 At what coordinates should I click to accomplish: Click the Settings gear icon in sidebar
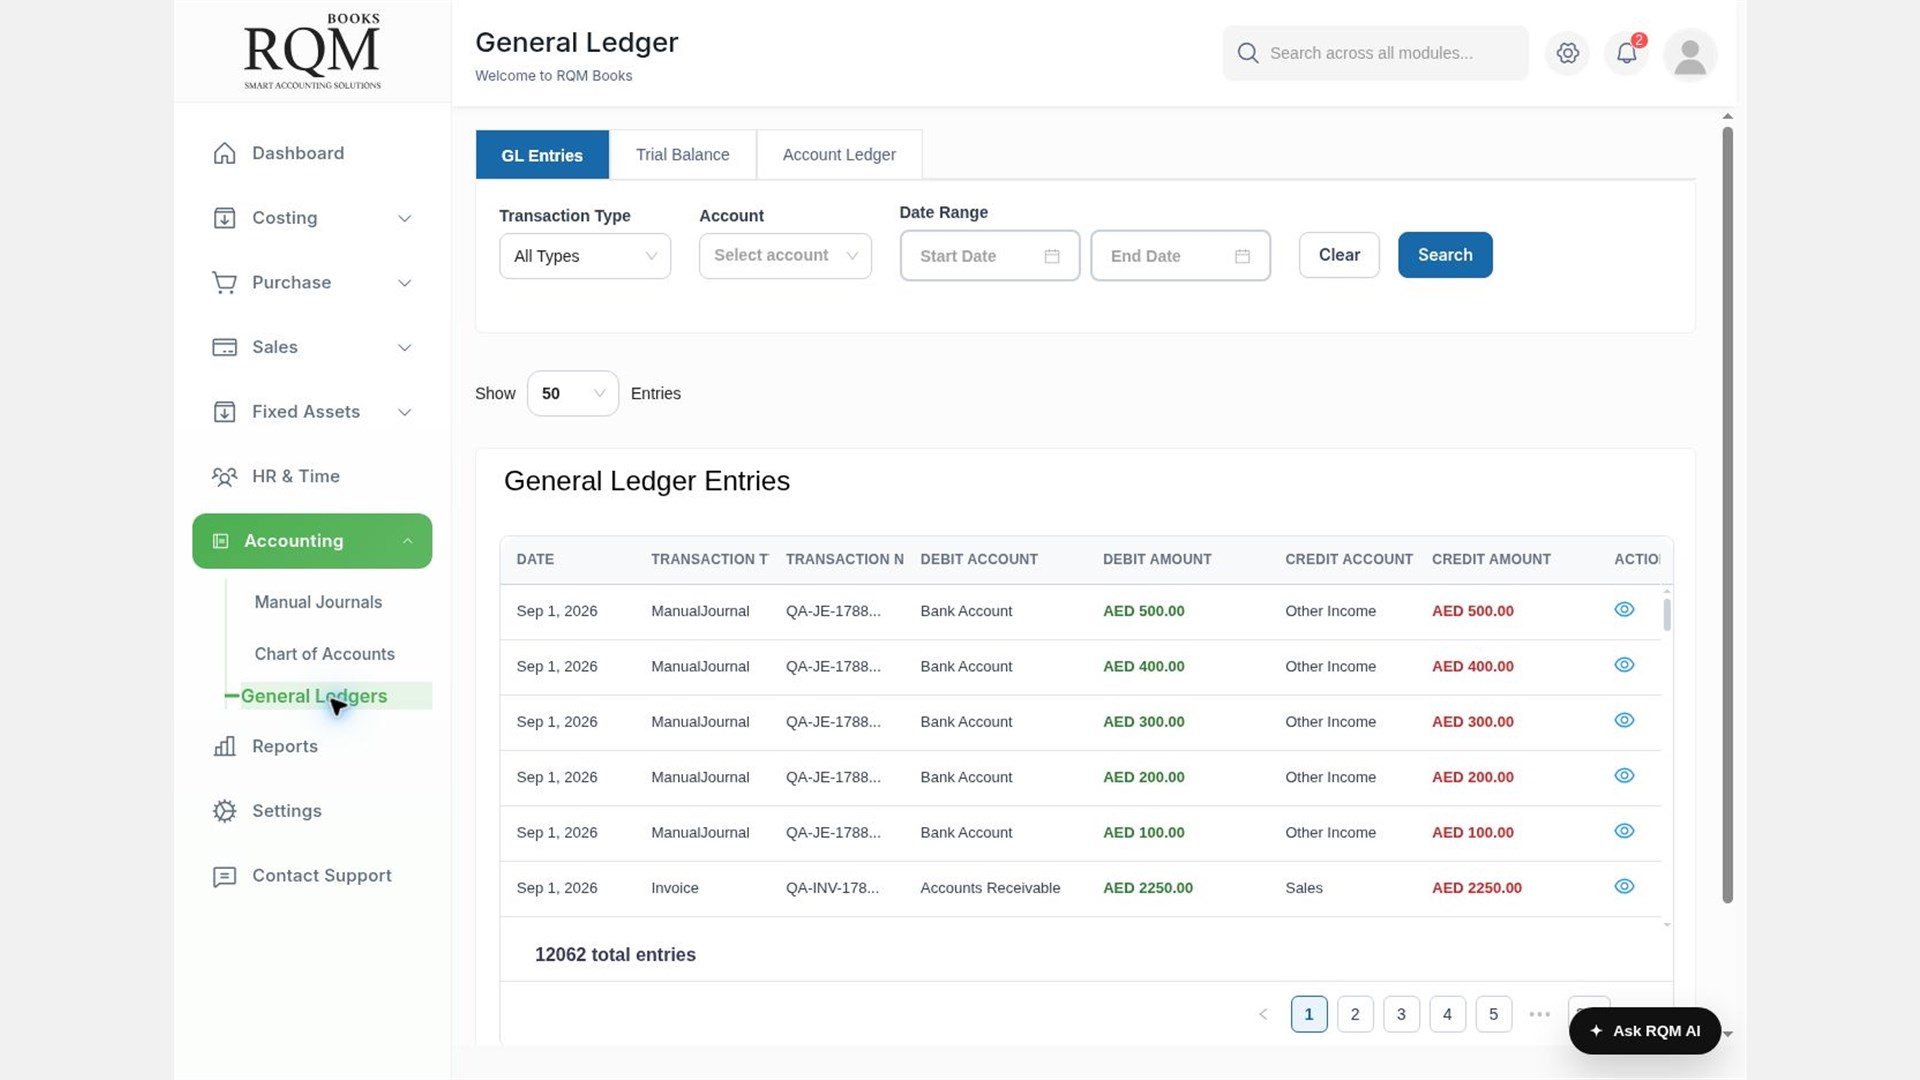pyautogui.click(x=224, y=811)
